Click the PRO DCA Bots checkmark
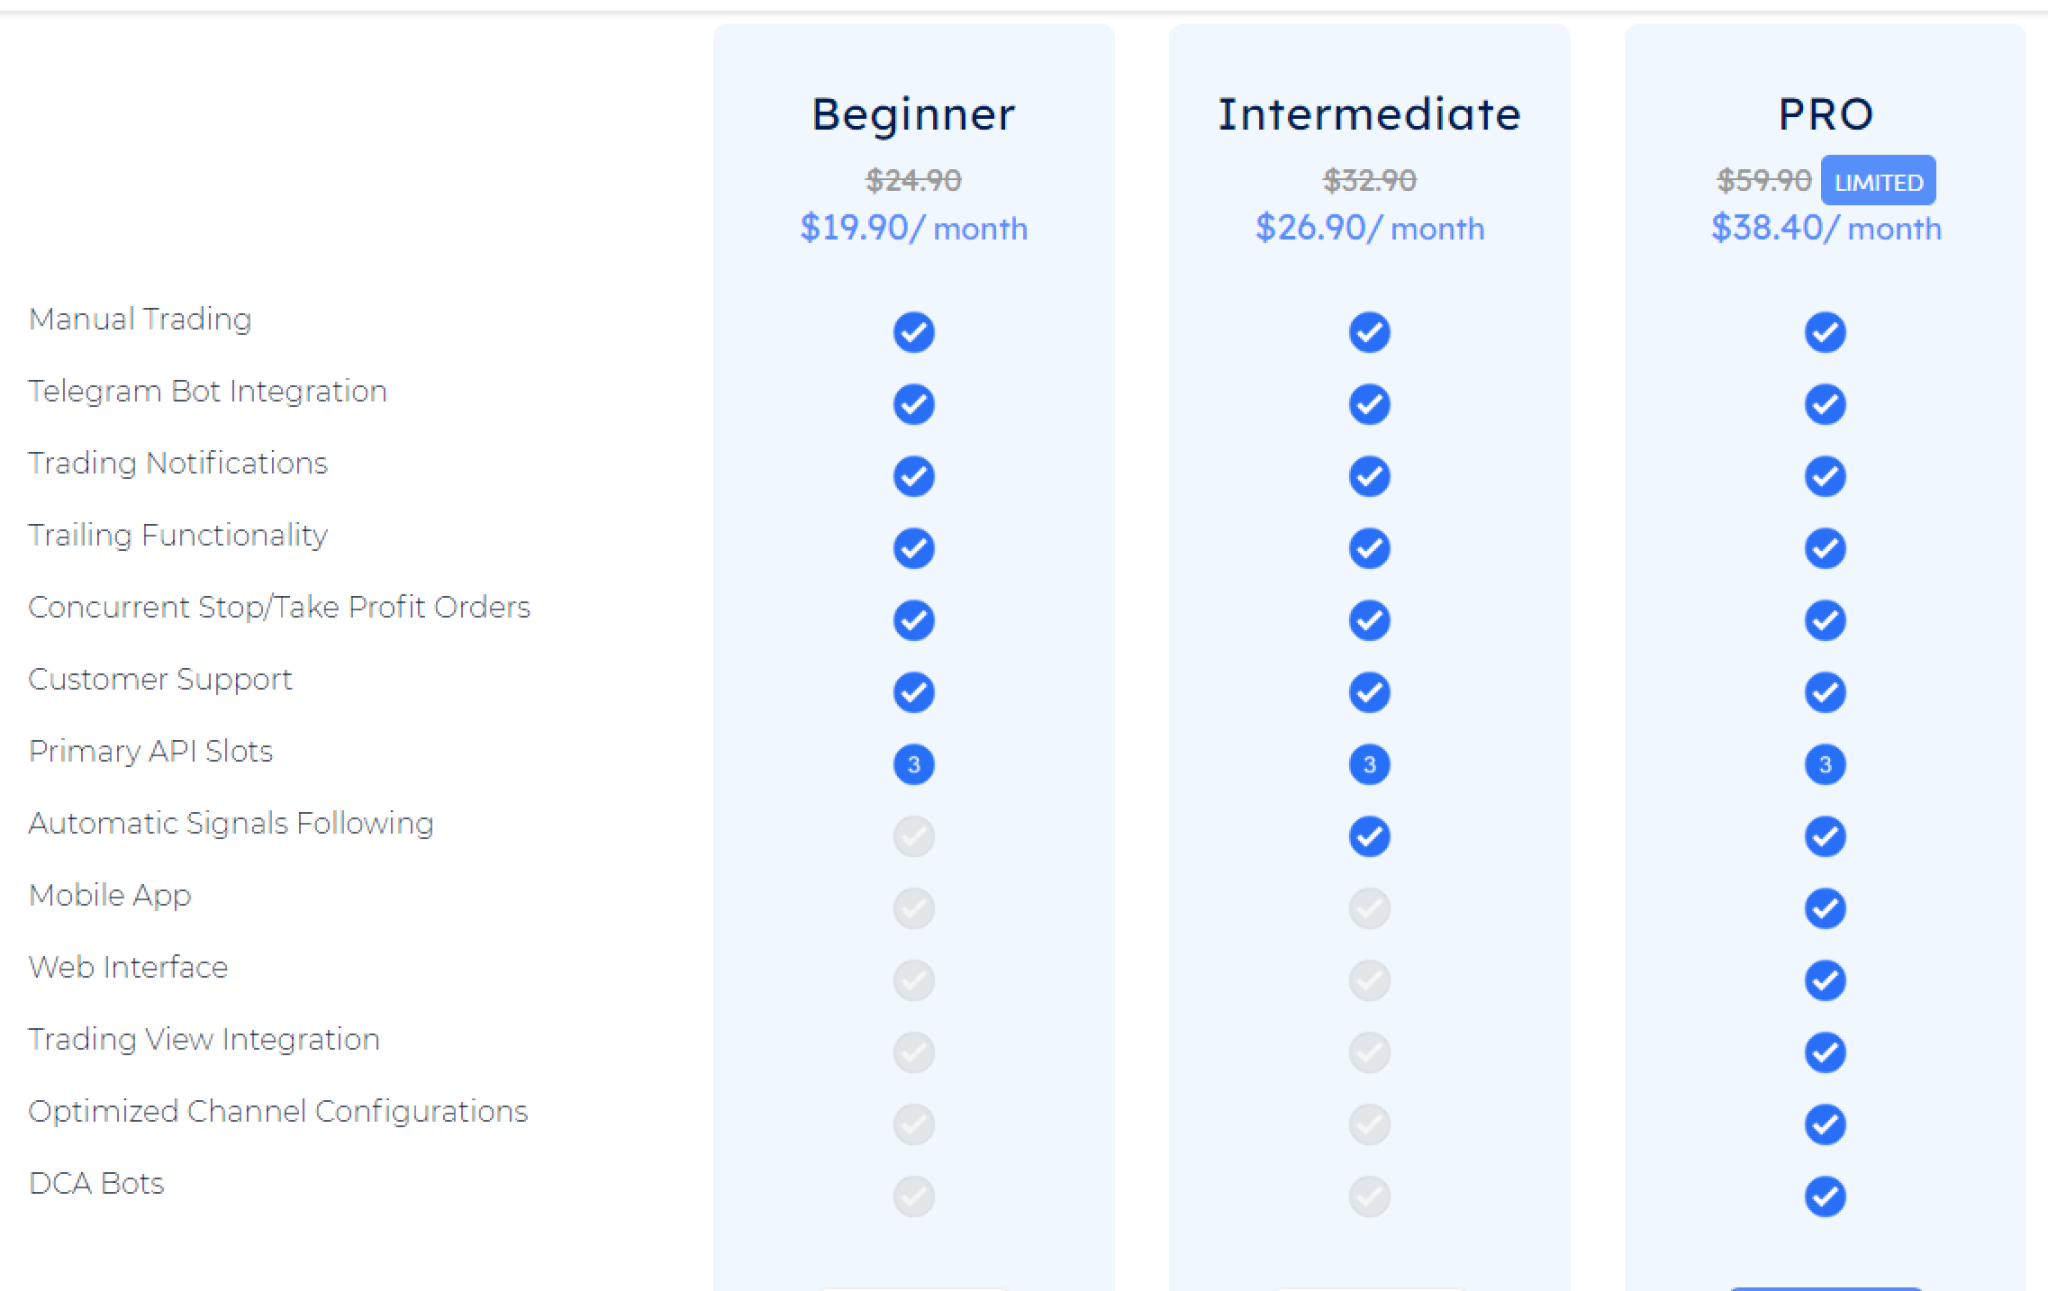The image size is (2048, 1291). [1825, 1196]
